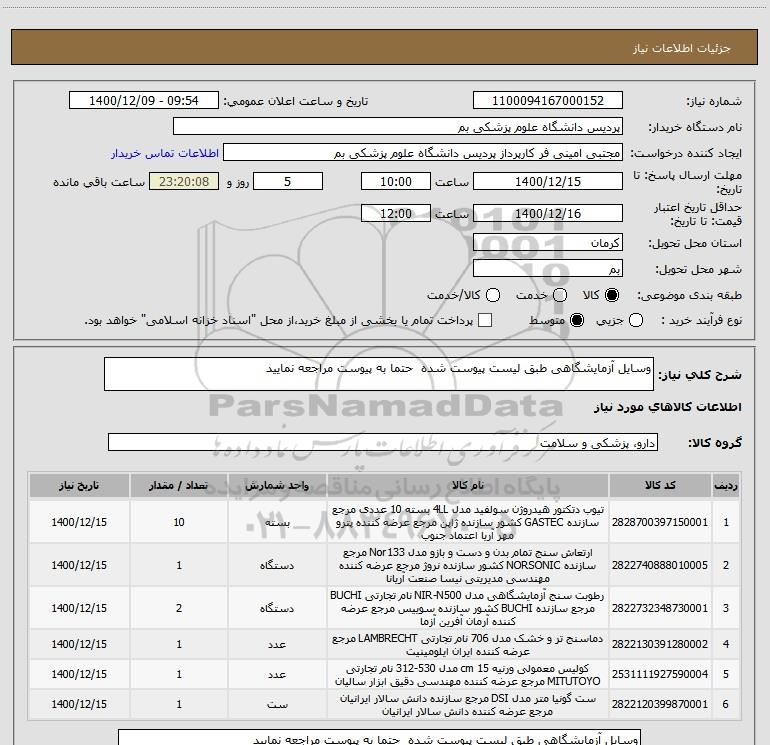This screenshot has width=770, height=745.
Task: Click quantity 10 in row 1
Action: [x=179, y=522]
